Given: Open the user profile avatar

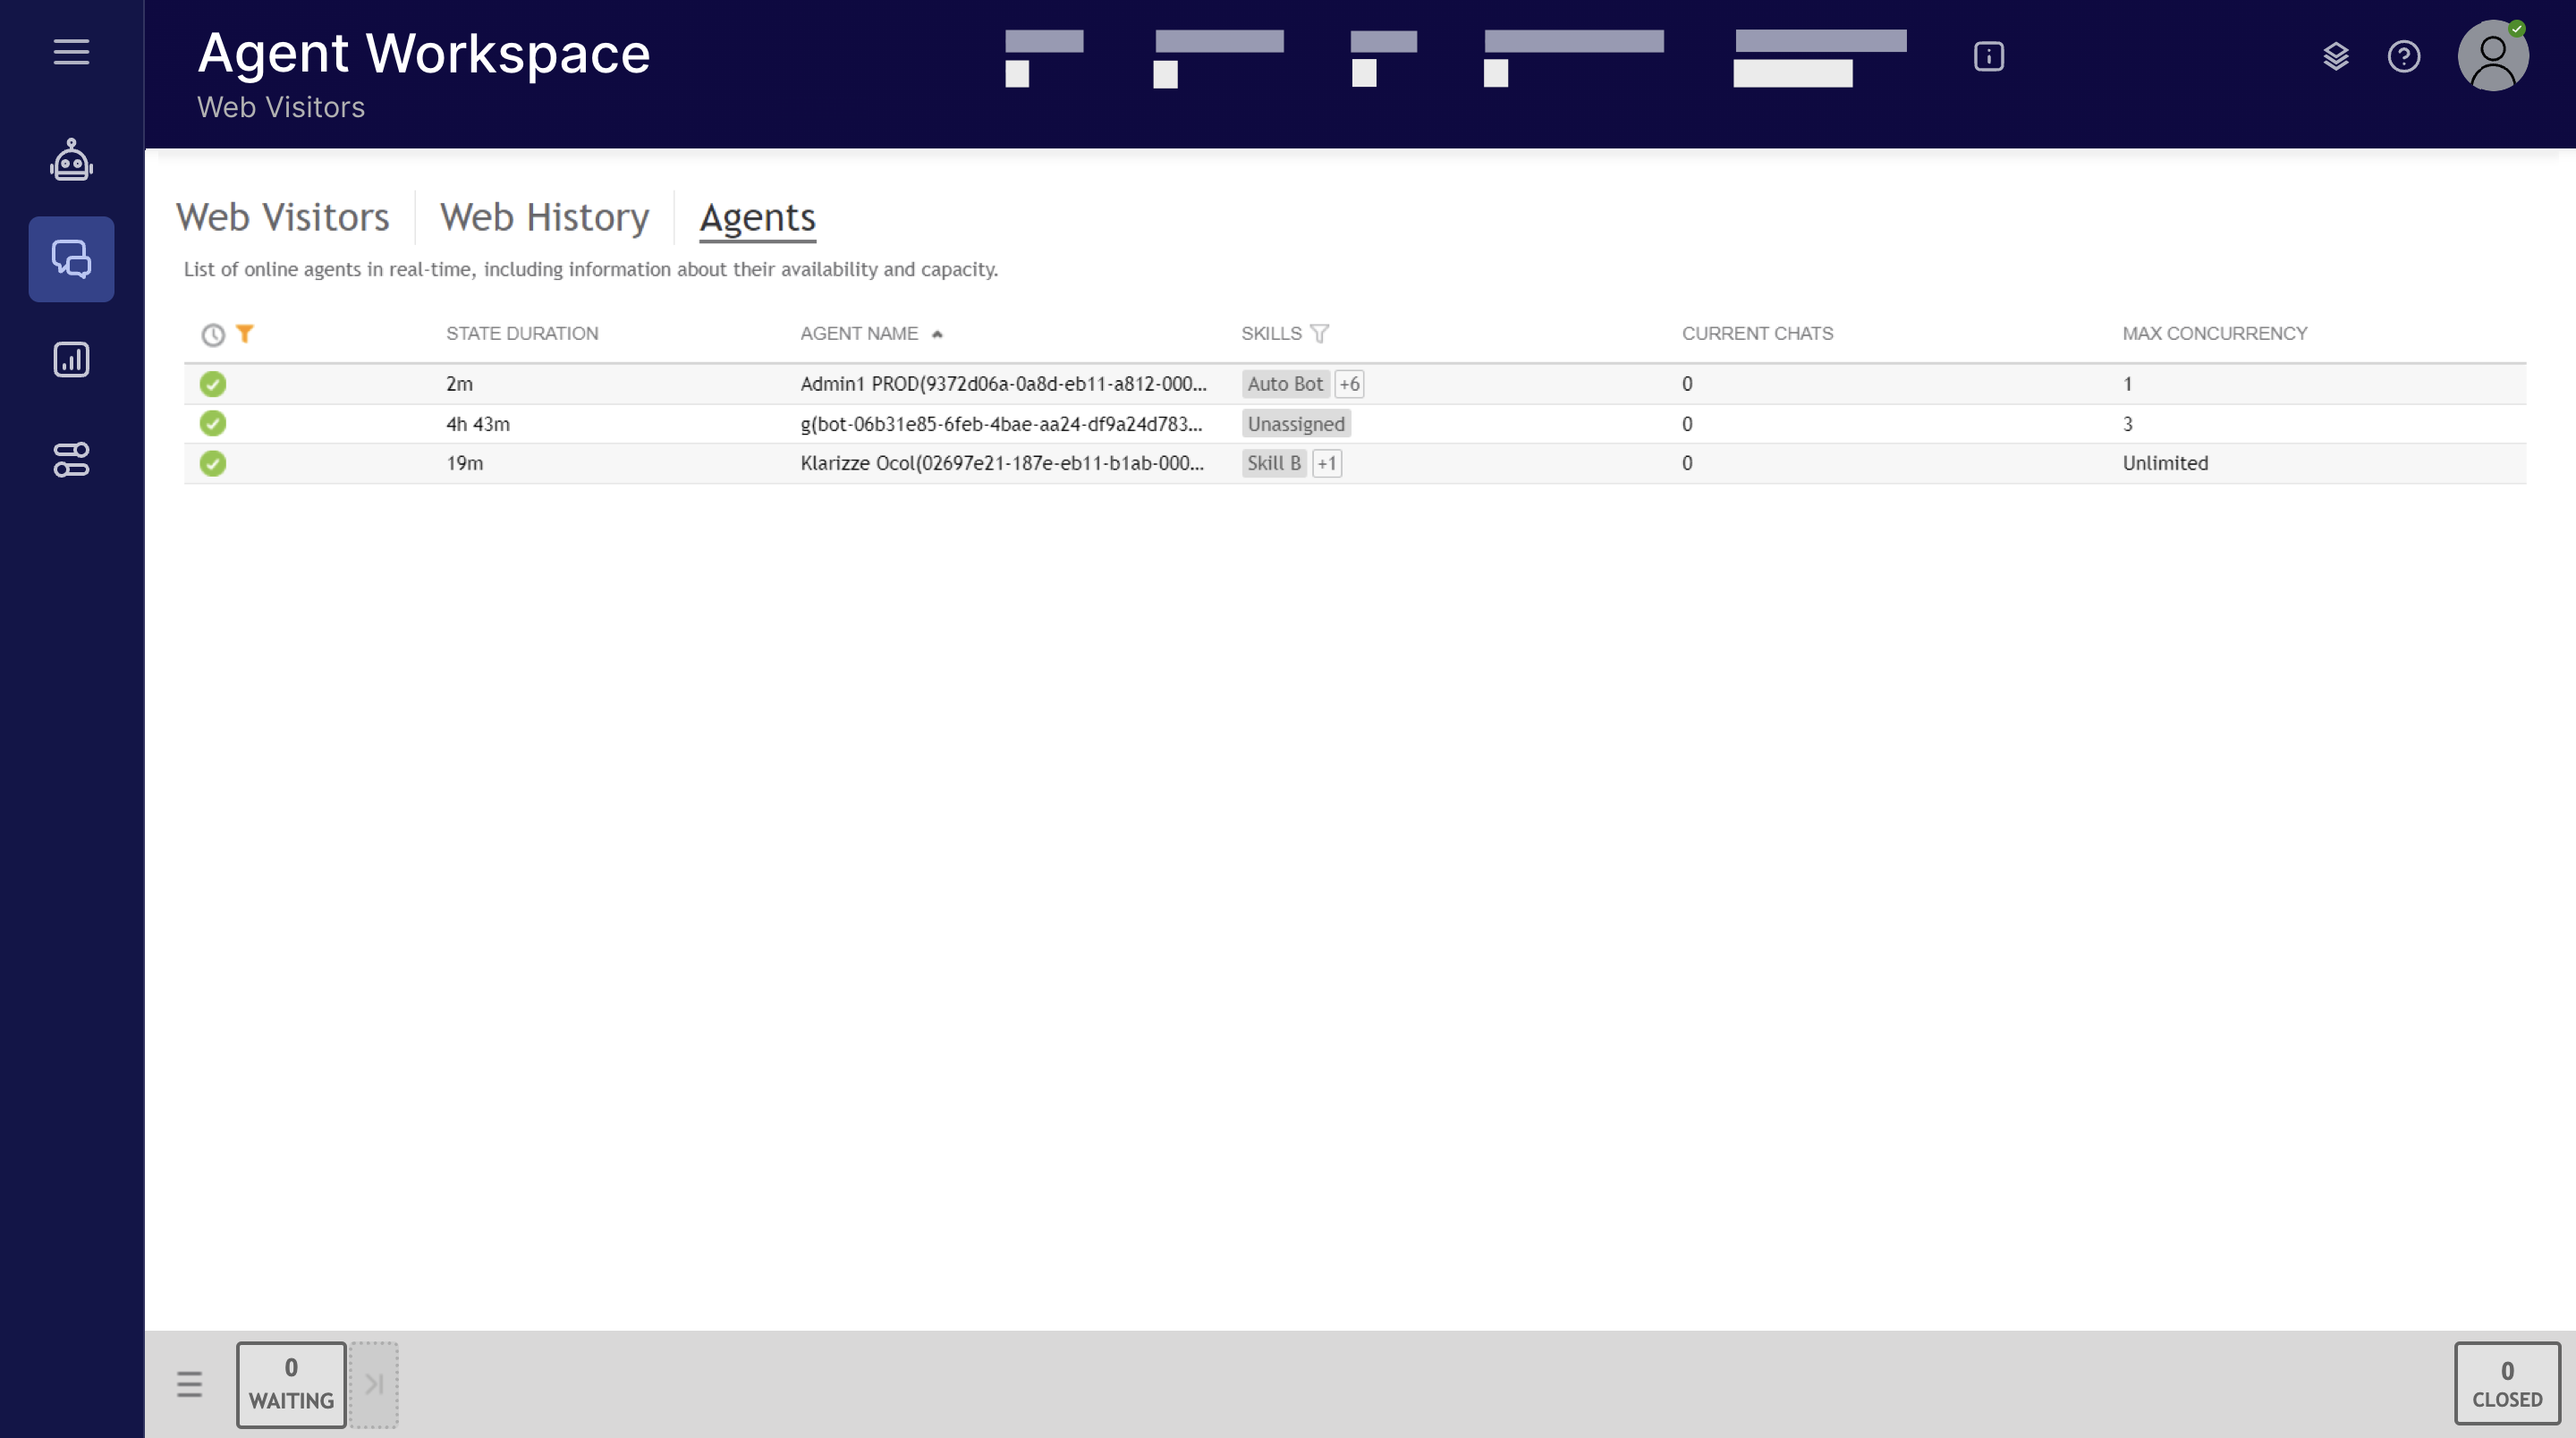Looking at the screenshot, I should [2492, 56].
